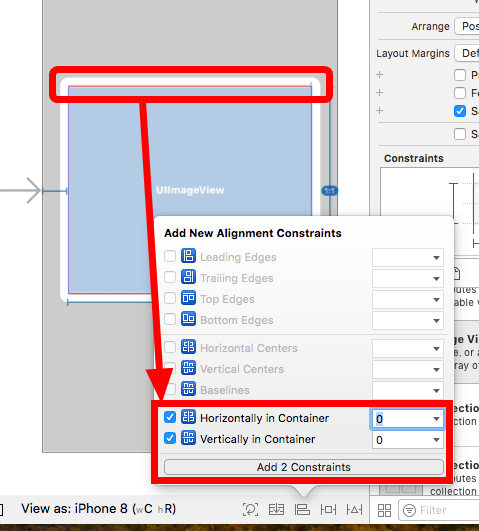Image resolution: width=479 pixels, height=531 pixels.
Task: Open the Align constraints button in bottom bar
Action: [302, 509]
